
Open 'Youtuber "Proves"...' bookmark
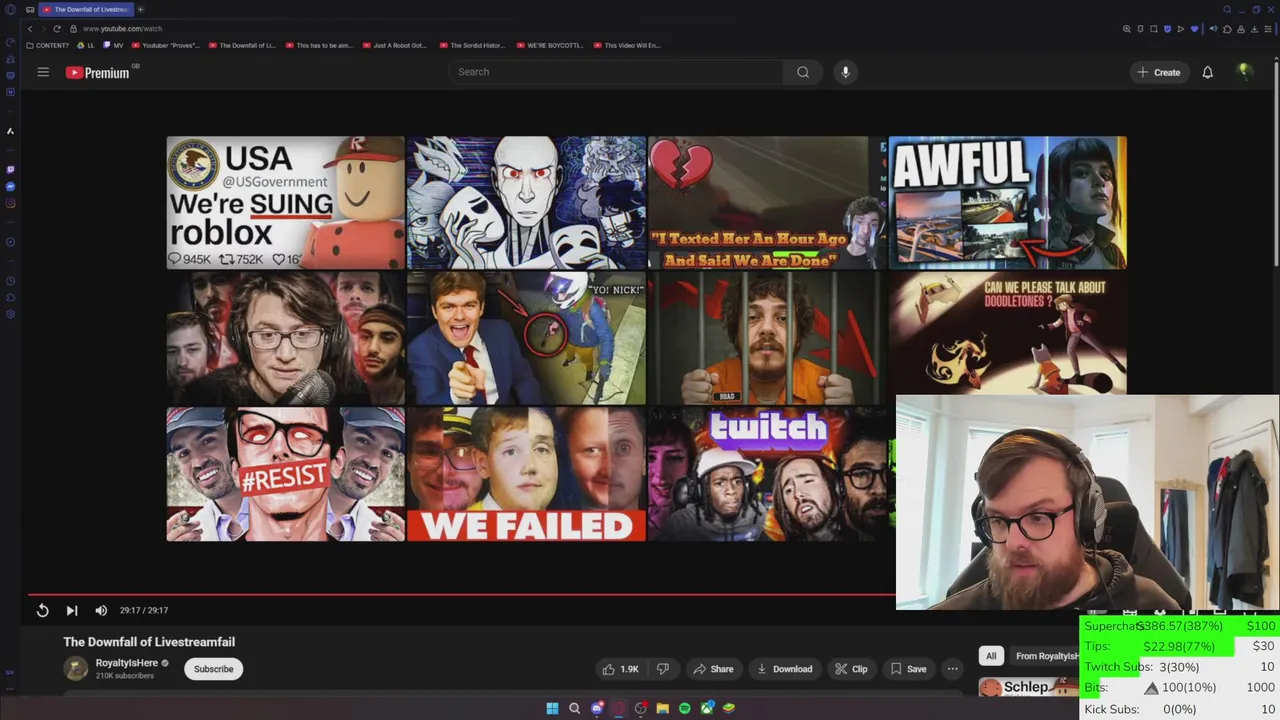(166, 45)
